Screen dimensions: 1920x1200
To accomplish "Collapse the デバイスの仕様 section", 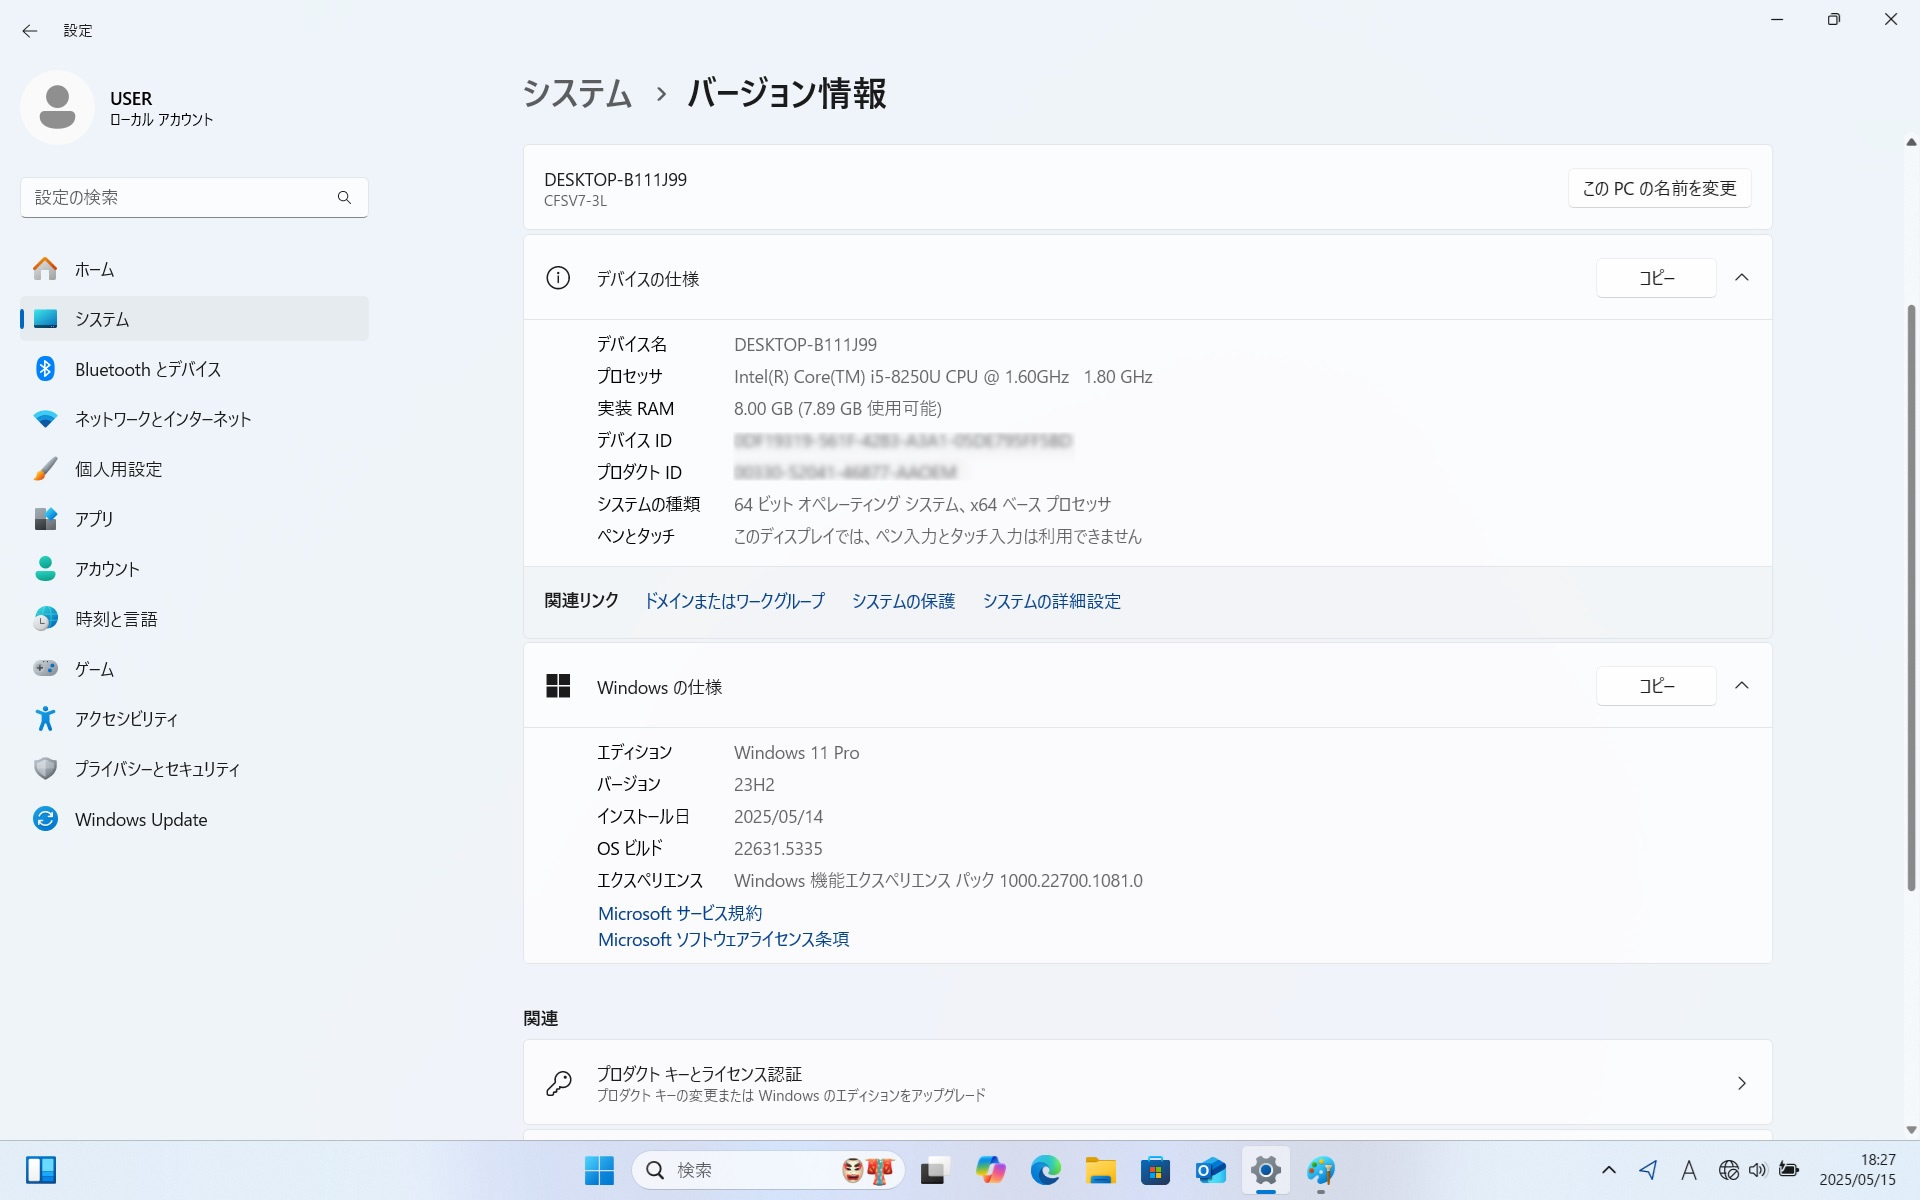I will [1741, 278].
